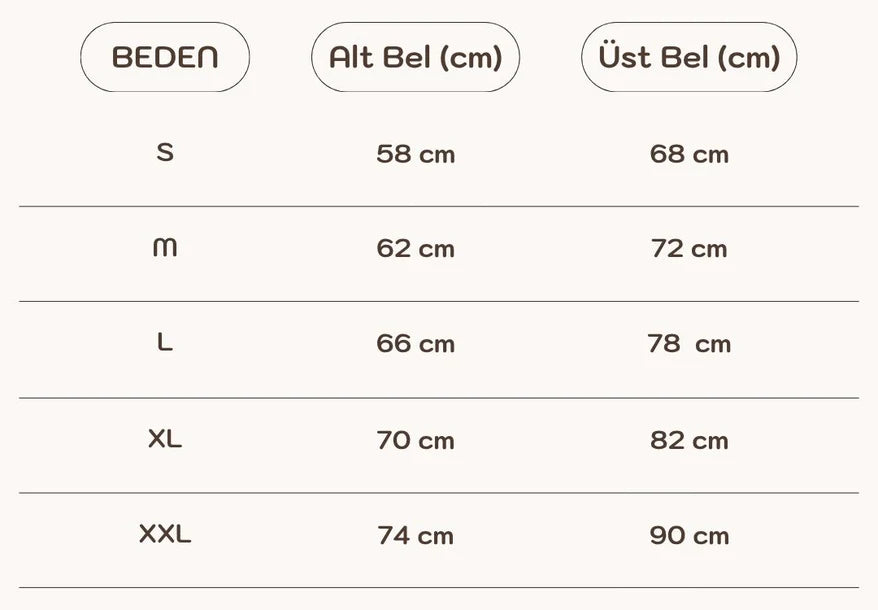Click the XXL size label
The height and width of the screenshot is (610, 878).
[165, 534]
